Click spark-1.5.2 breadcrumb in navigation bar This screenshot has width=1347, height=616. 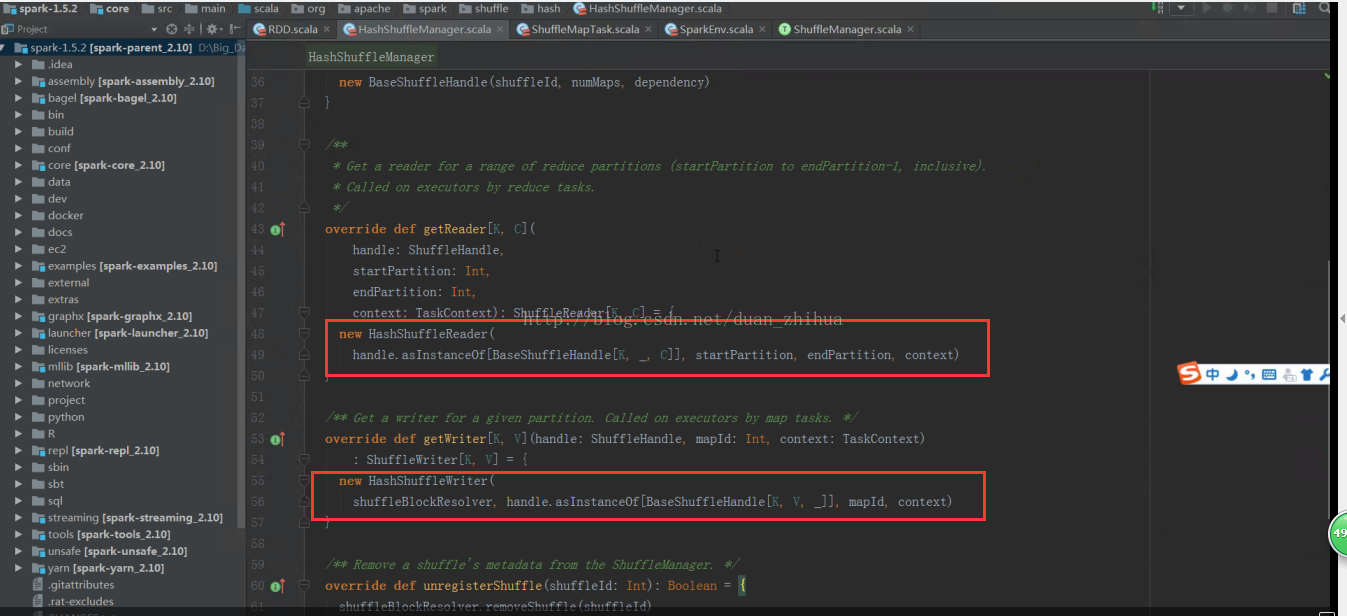pos(42,8)
